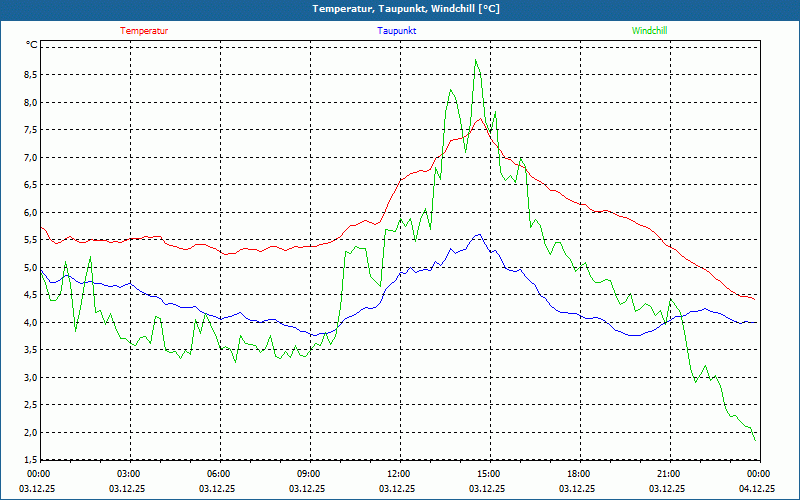Click the red Temperatur legend label

(144, 31)
